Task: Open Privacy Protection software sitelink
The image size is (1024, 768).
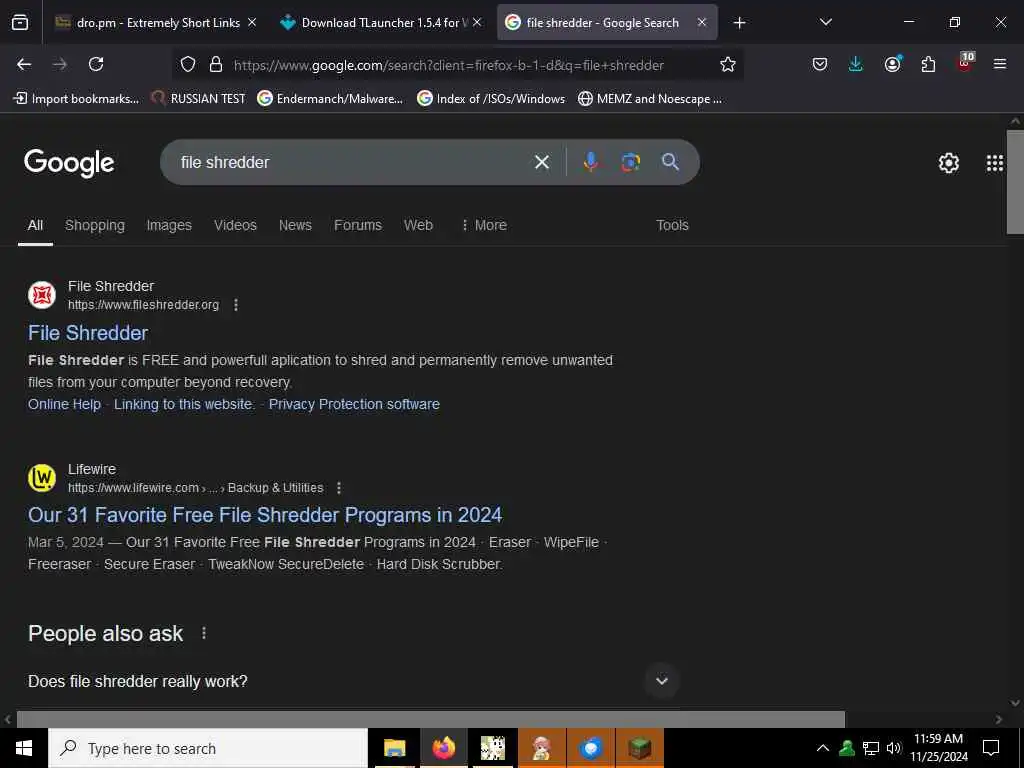Action: [x=354, y=404]
